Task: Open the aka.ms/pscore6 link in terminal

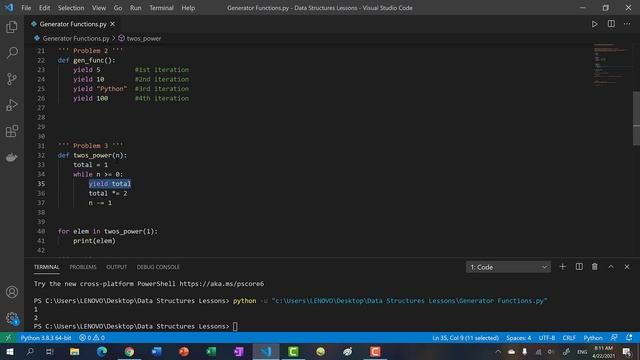Action: [222, 284]
